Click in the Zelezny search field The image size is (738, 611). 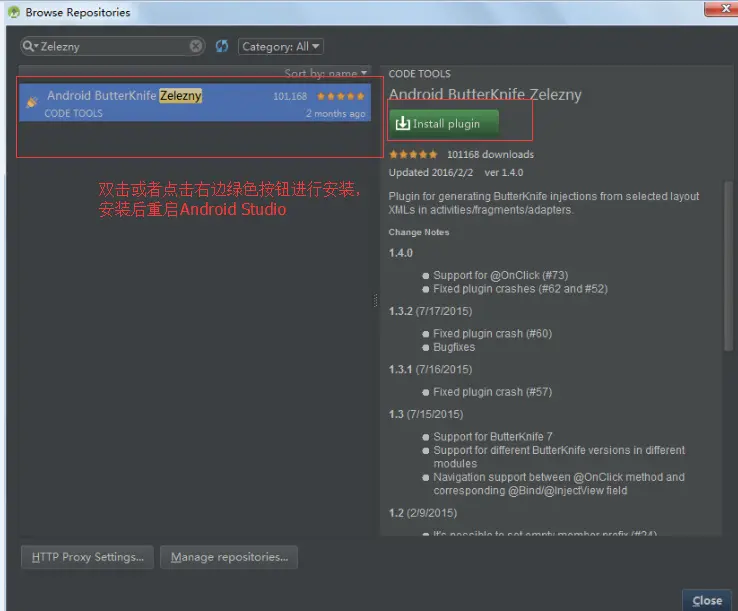113,46
